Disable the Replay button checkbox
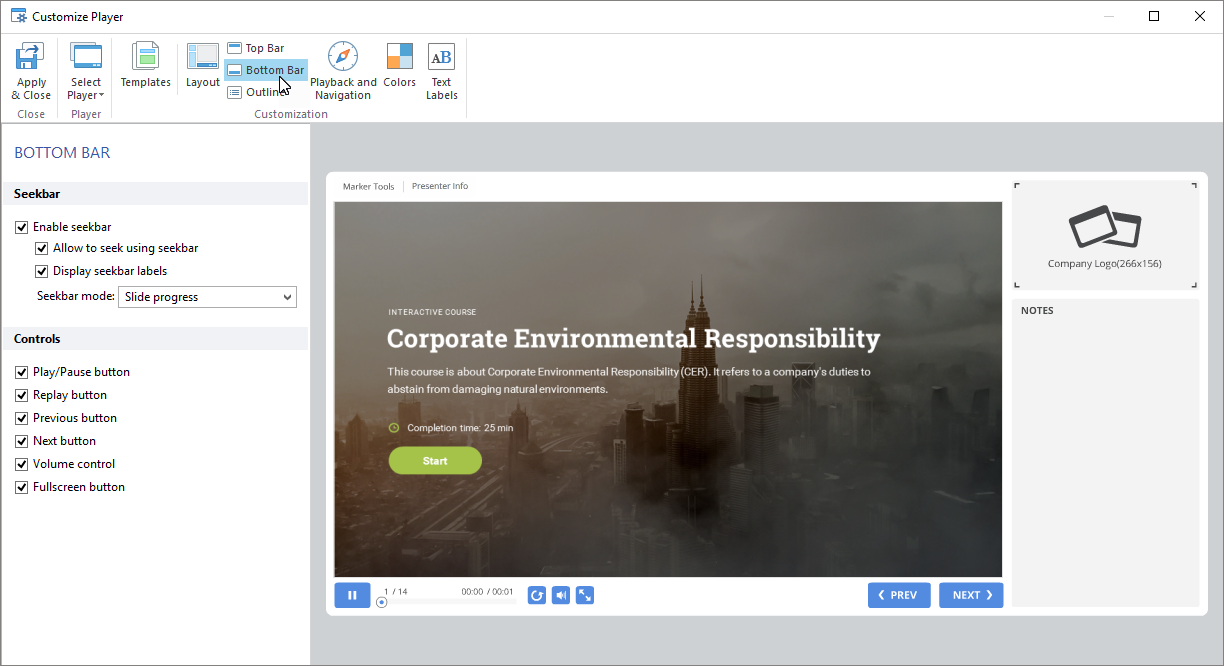1224x666 pixels. 22,395
